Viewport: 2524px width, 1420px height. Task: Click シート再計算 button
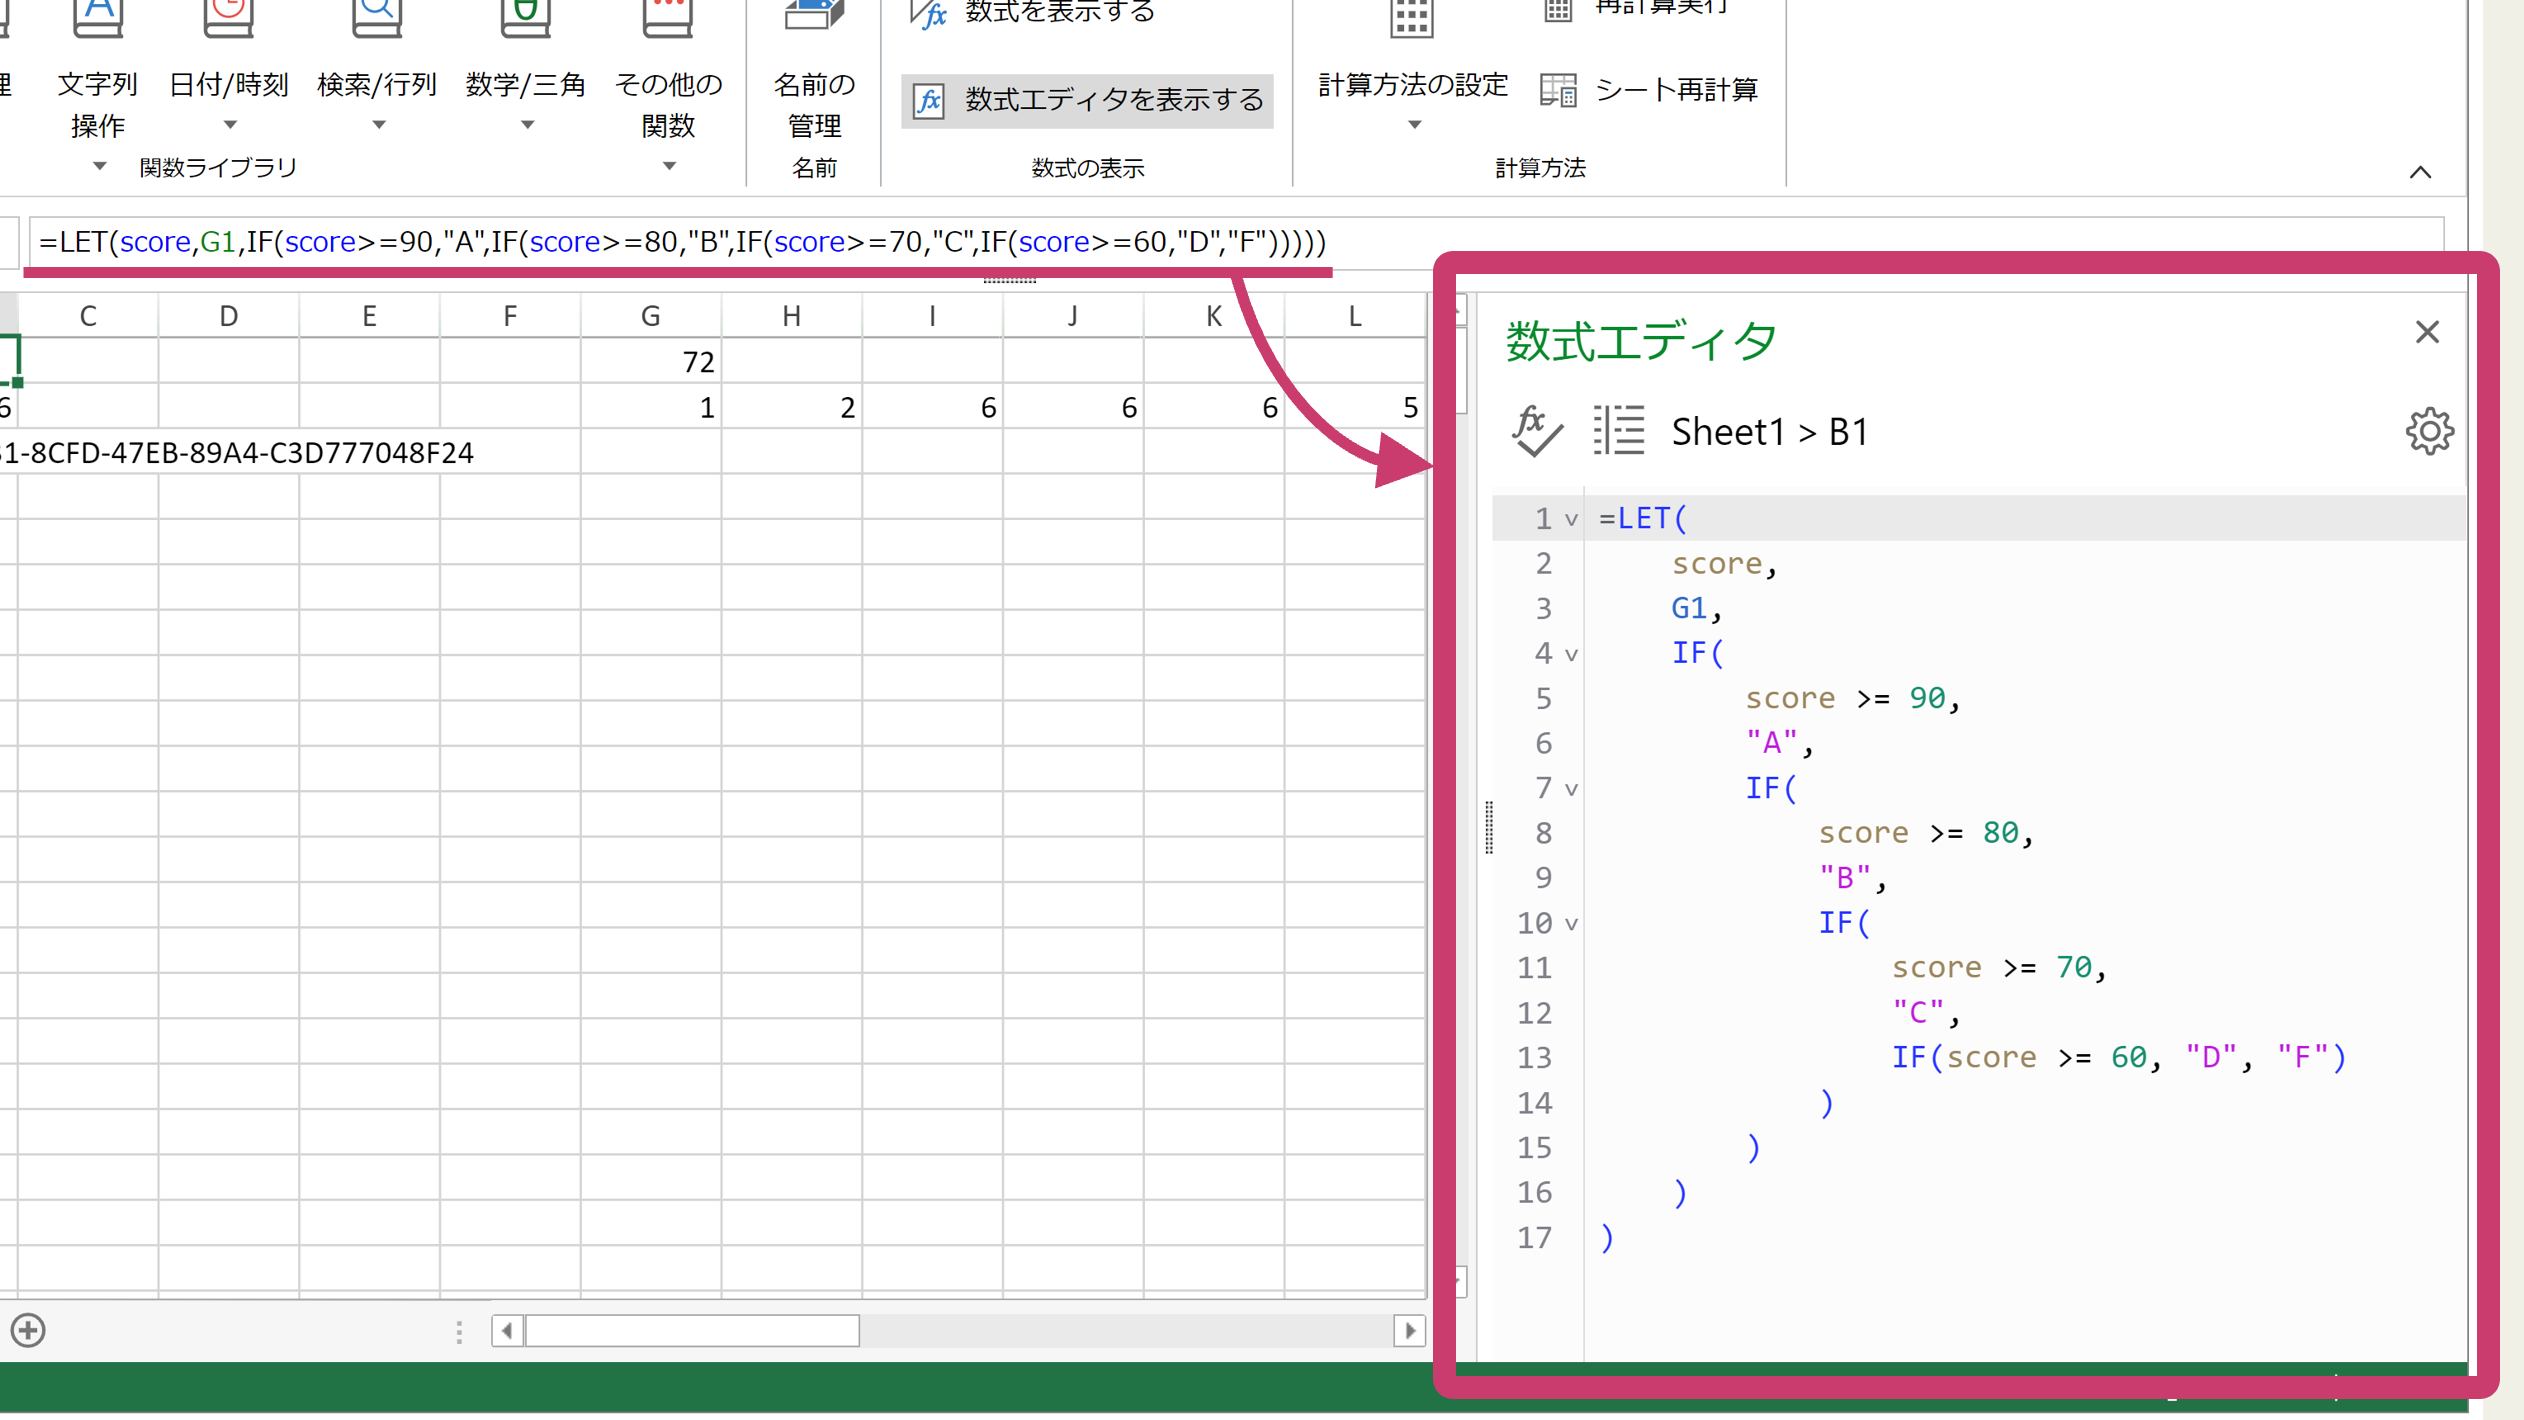click(x=1649, y=90)
